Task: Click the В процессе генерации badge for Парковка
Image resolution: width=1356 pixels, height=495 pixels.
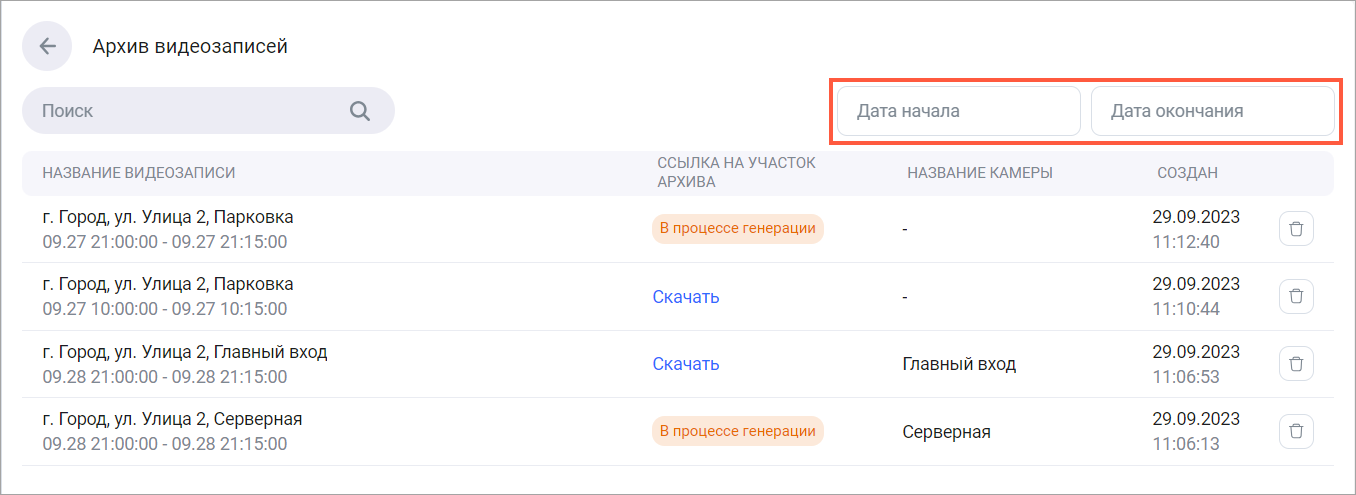Action: (x=737, y=229)
